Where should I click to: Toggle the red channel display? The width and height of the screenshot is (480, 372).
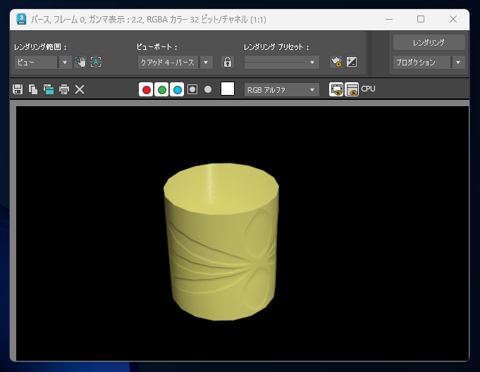[x=146, y=90]
